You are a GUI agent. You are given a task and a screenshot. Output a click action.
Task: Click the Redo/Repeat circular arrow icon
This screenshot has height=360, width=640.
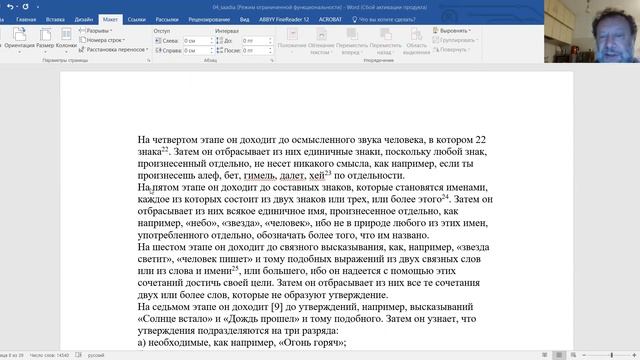tap(25, 7)
